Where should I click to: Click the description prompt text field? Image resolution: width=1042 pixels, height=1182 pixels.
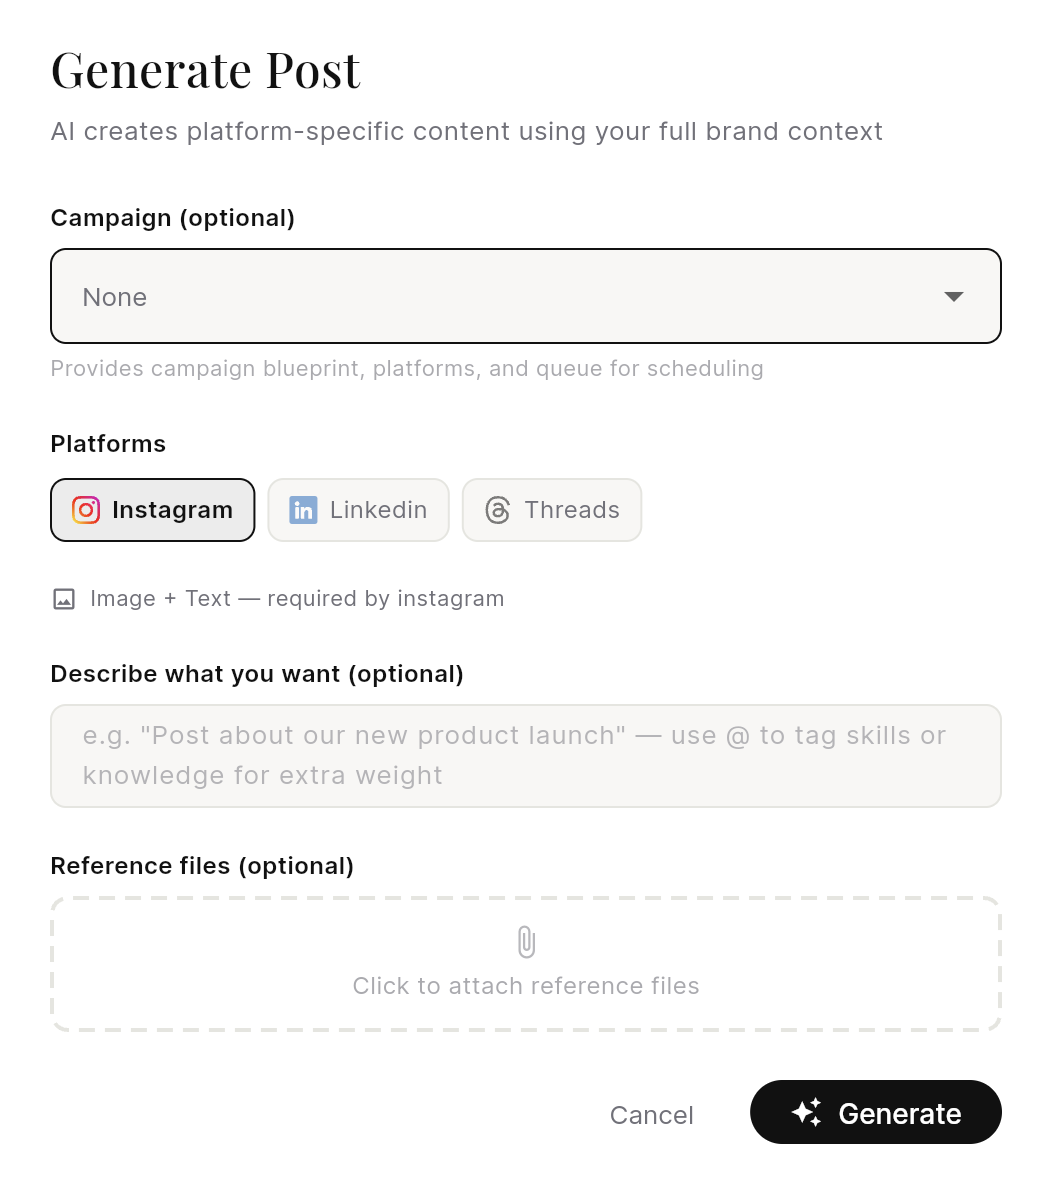525,755
